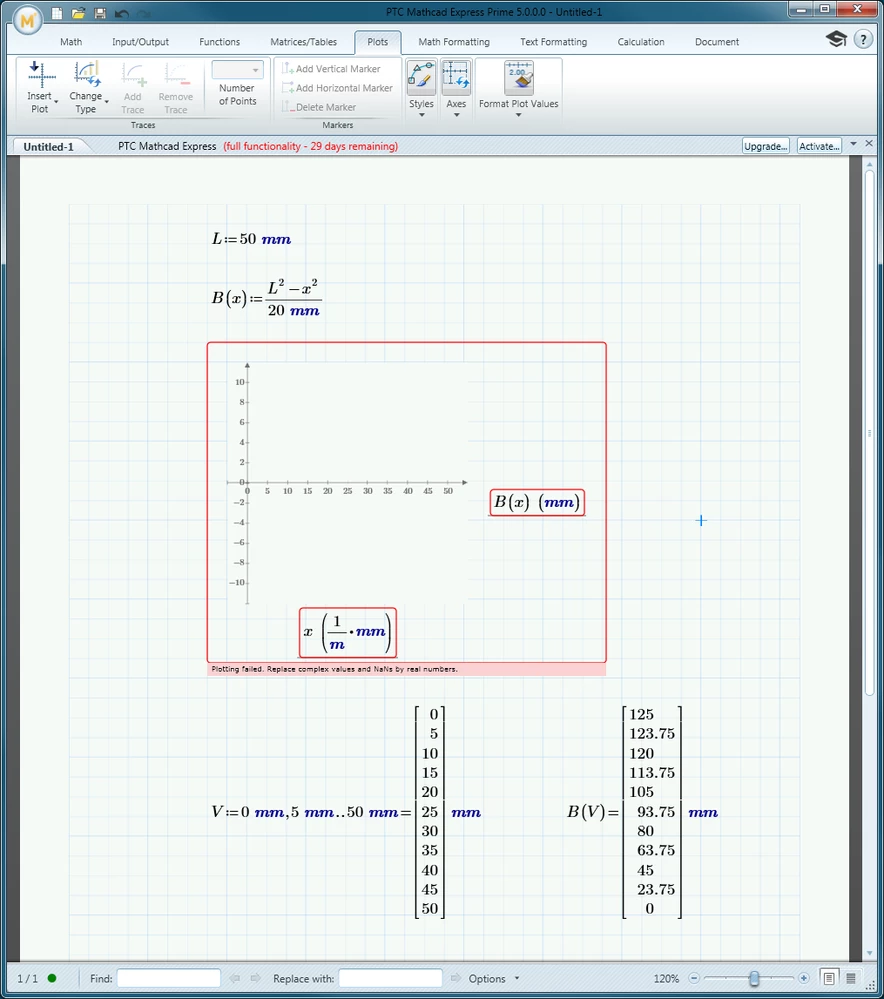Open the Matrices/Tables ribbon tab
Screen dimensions: 884x999
pyautogui.click(x=303, y=42)
